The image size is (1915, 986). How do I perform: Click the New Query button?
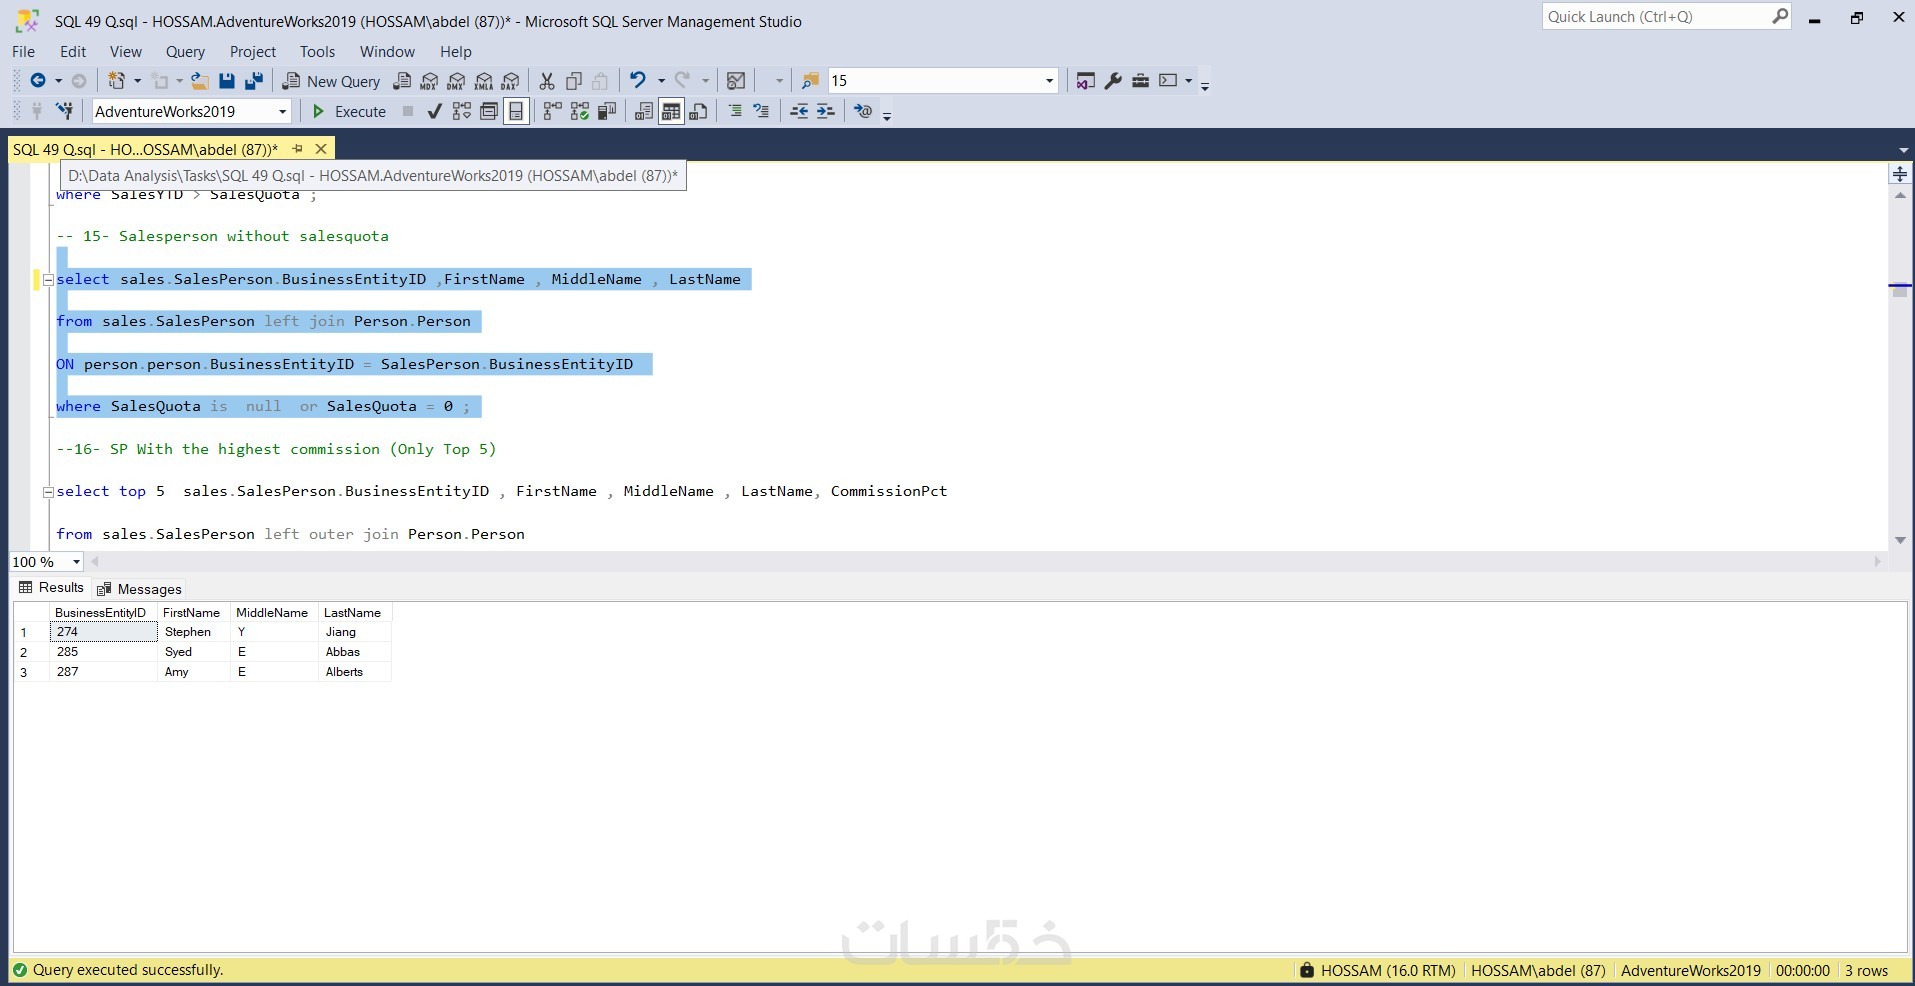(x=331, y=81)
